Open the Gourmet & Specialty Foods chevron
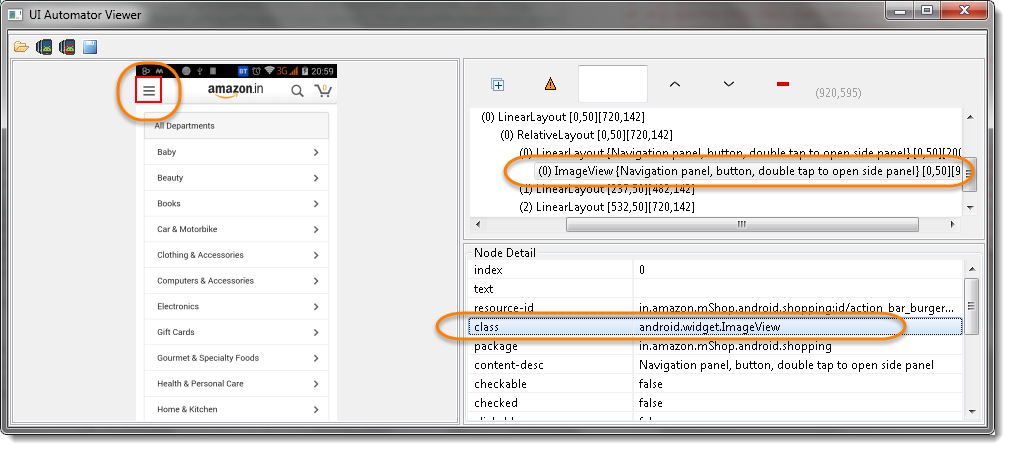The height and width of the screenshot is (450, 1010). click(x=316, y=359)
